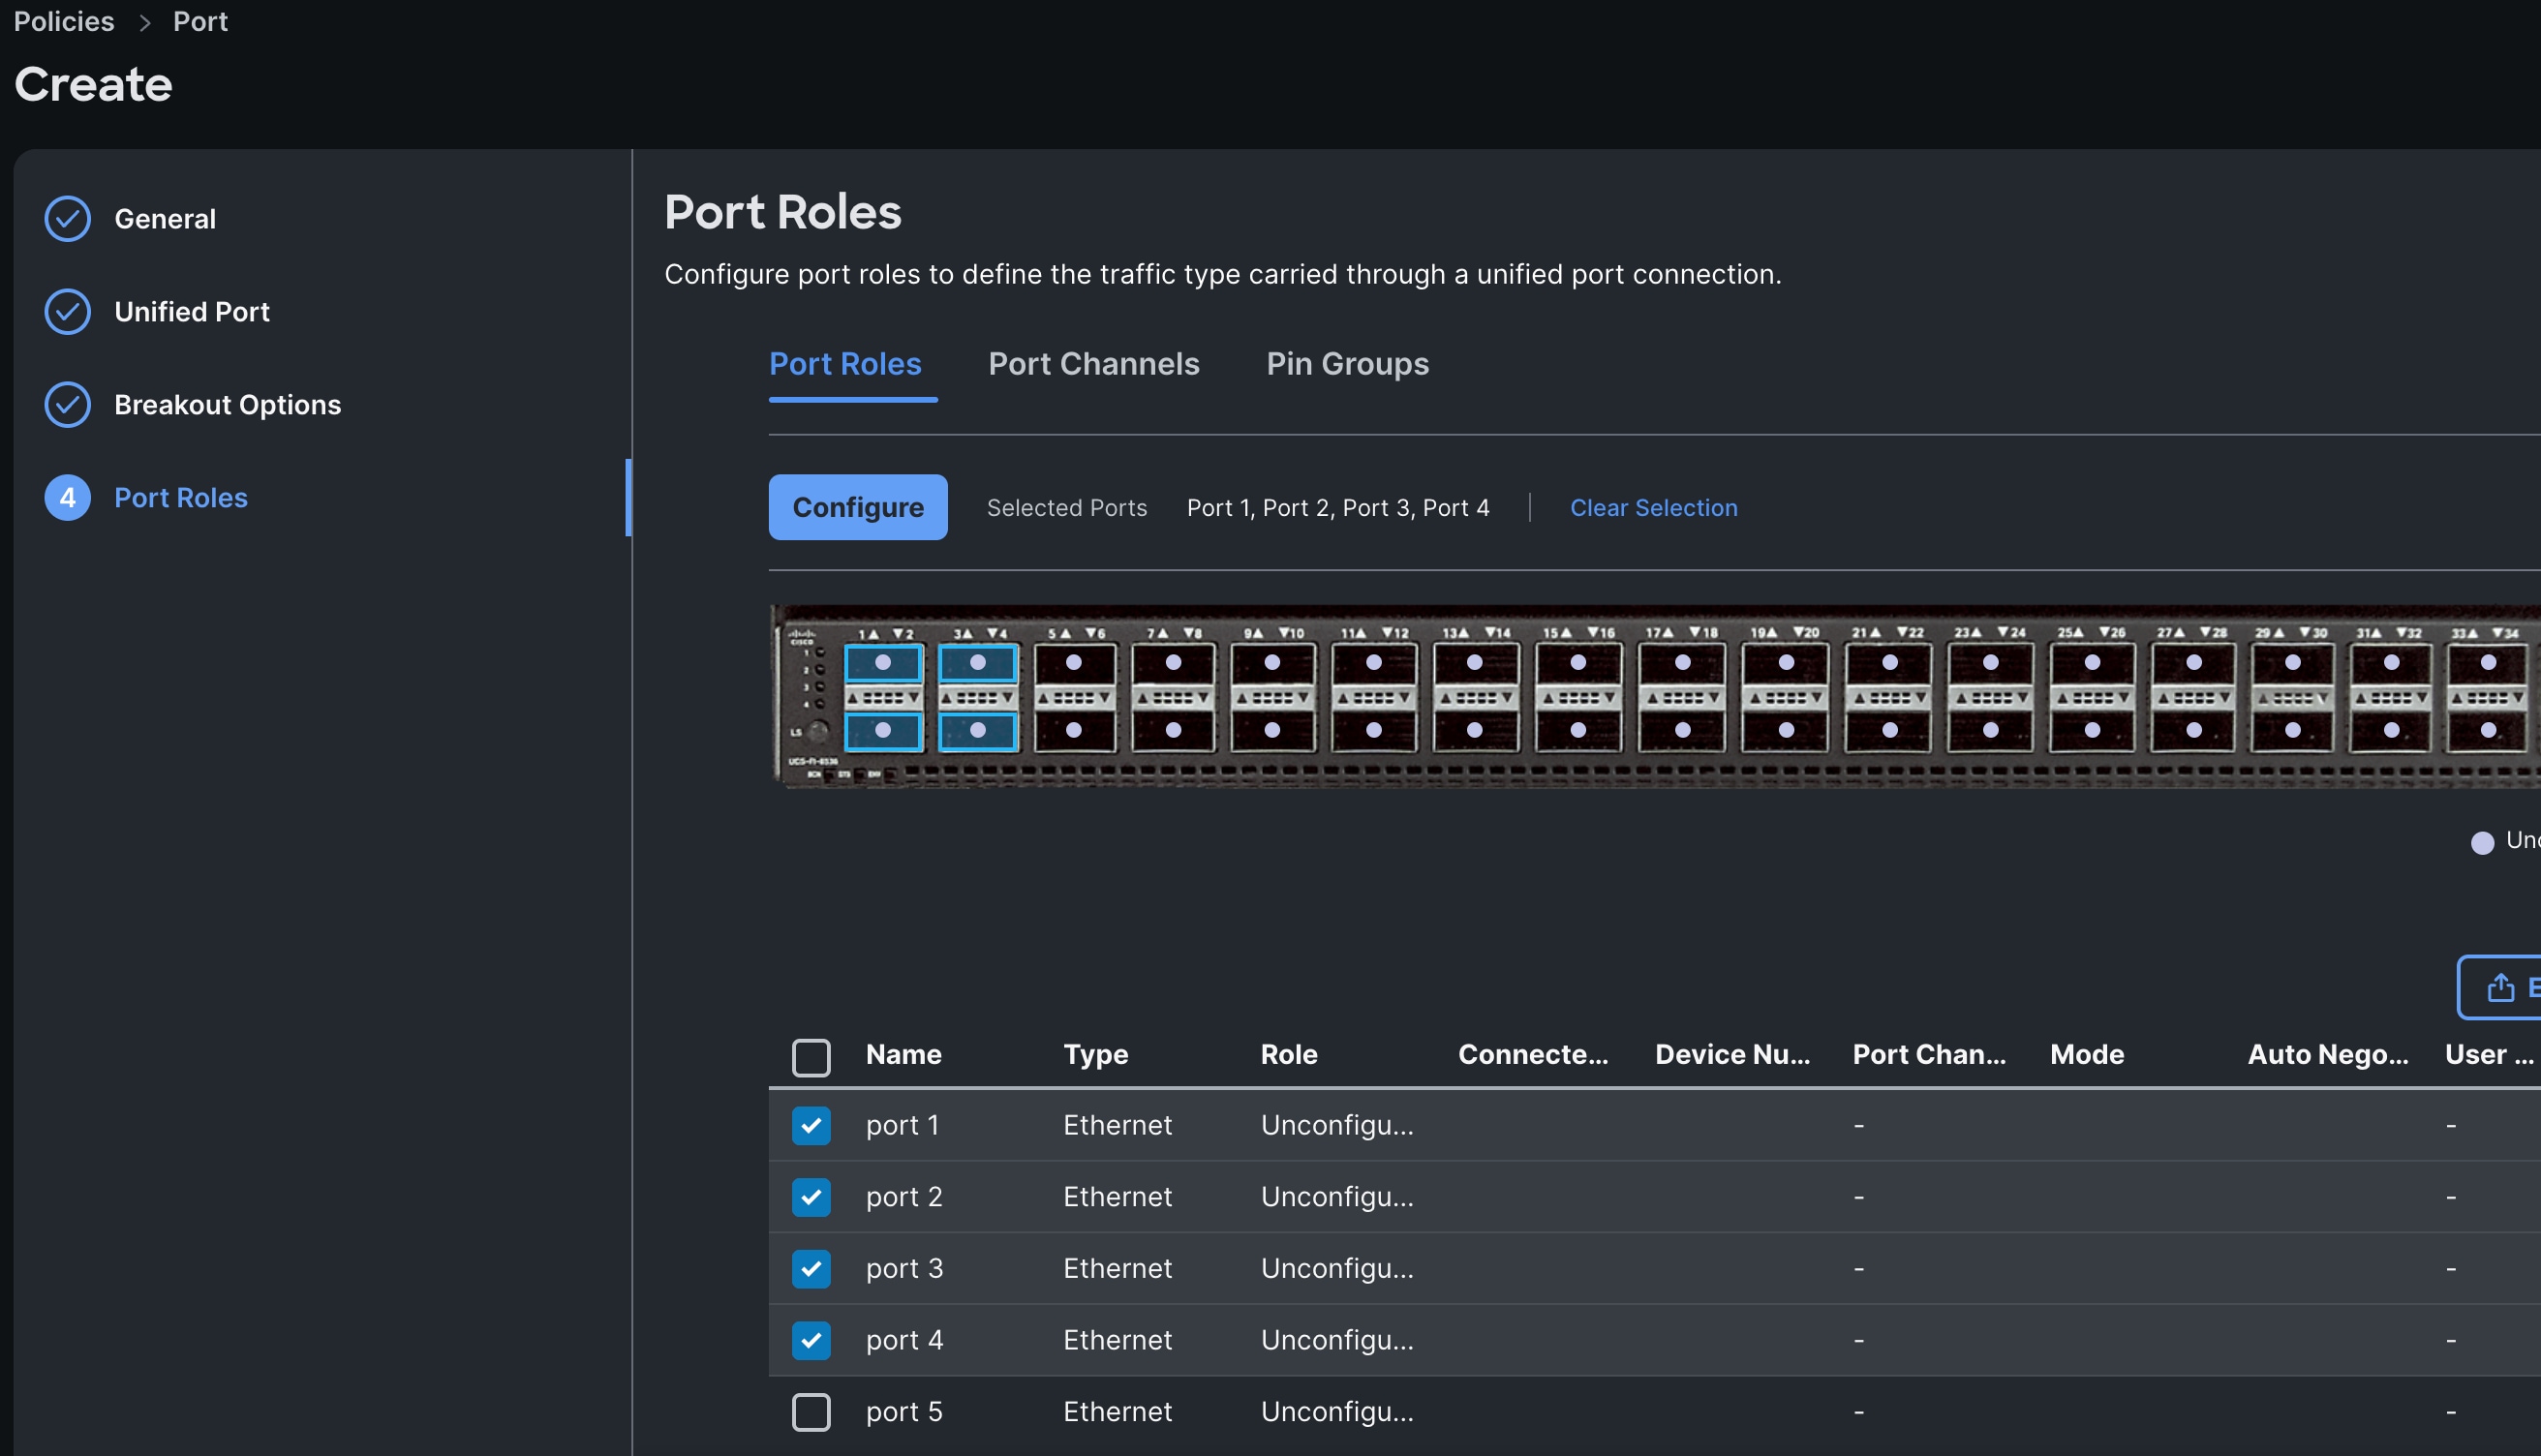2541x1456 pixels.
Task: Select port 7 on the chassis image
Action: tap(1172, 661)
